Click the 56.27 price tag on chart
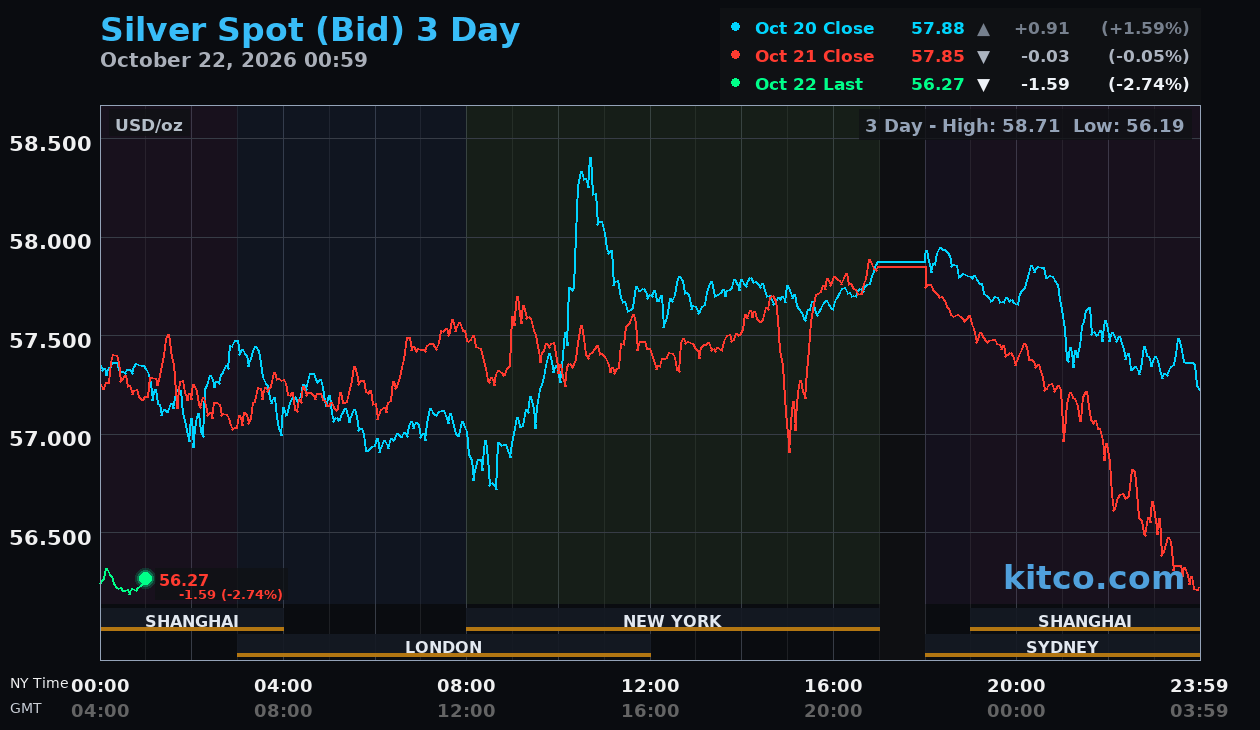The width and height of the screenshot is (1260, 730). click(184, 580)
